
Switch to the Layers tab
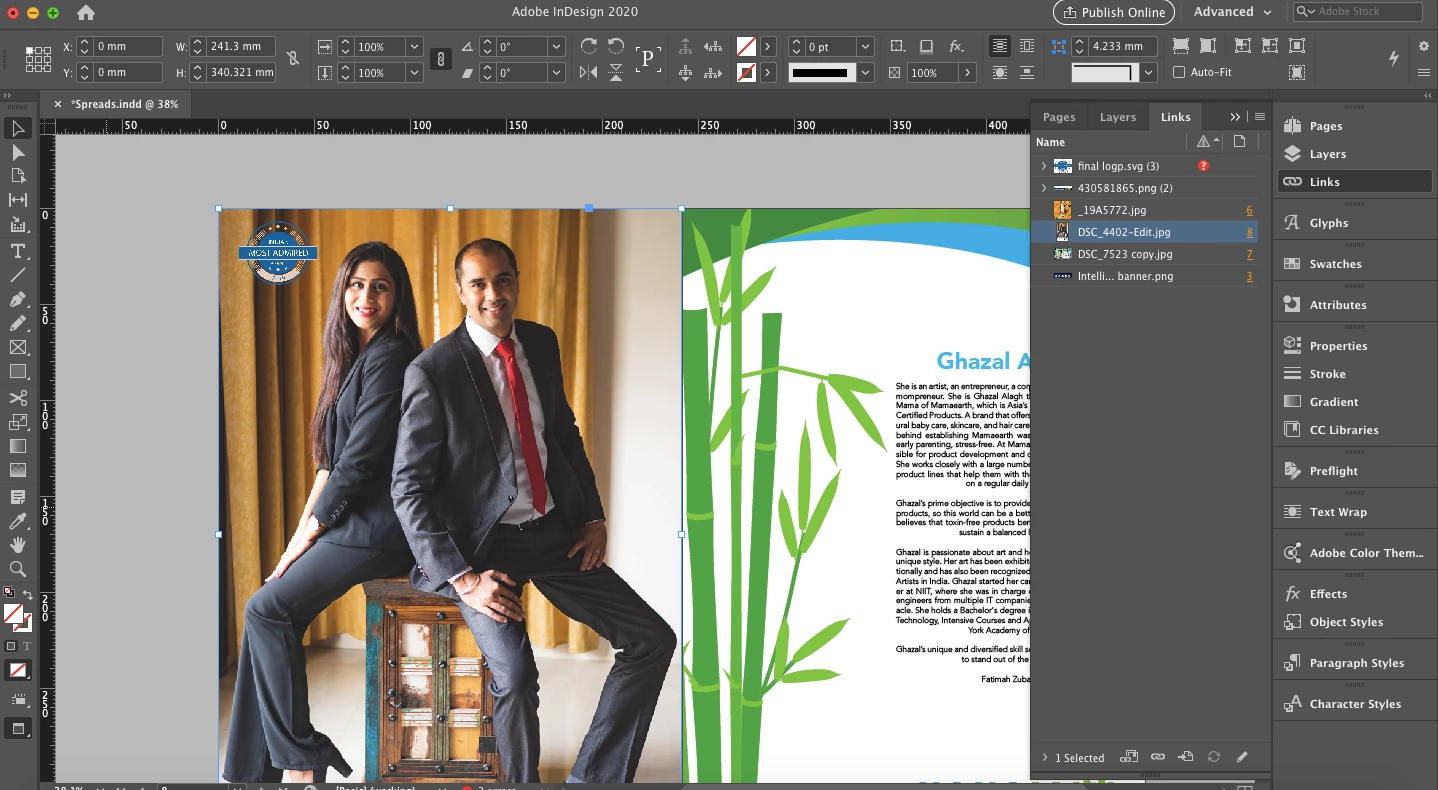click(1118, 117)
